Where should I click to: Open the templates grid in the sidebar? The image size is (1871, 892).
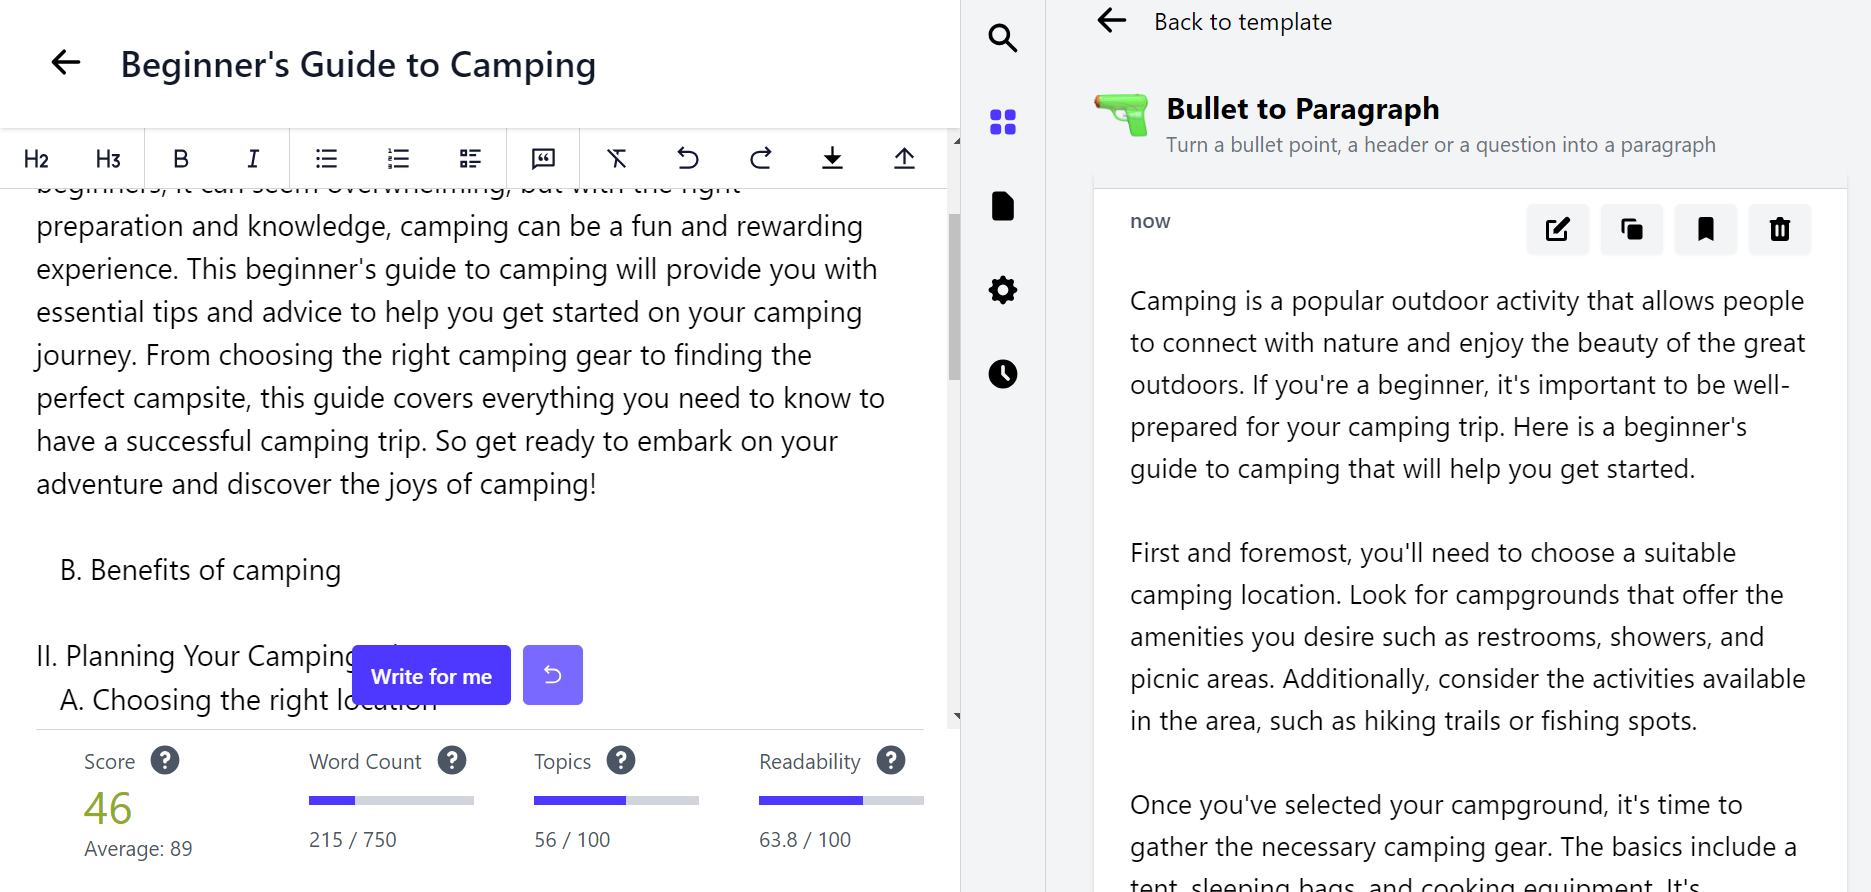pyautogui.click(x=1003, y=122)
